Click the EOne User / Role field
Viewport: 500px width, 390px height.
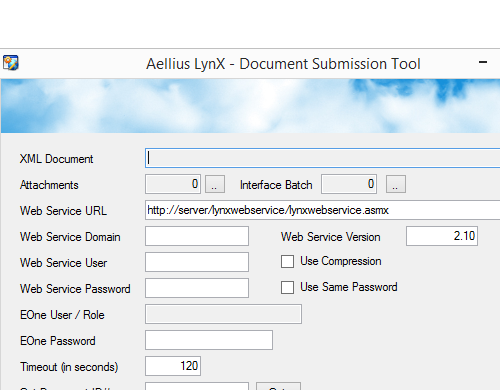coord(223,314)
